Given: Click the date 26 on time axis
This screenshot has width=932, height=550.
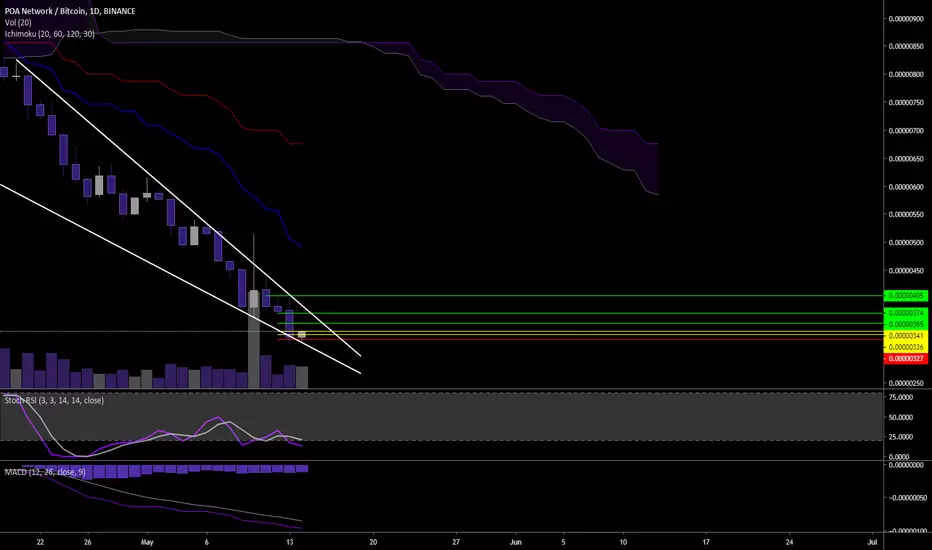Looking at the screenshot, I should [x=87, y=542].
